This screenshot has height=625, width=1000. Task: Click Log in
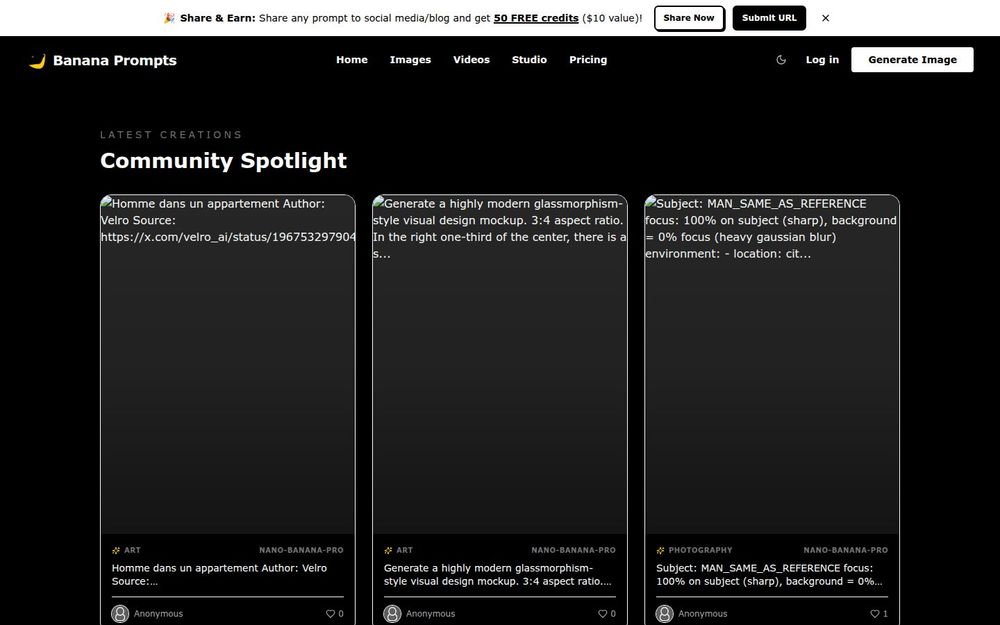point(822,60)
